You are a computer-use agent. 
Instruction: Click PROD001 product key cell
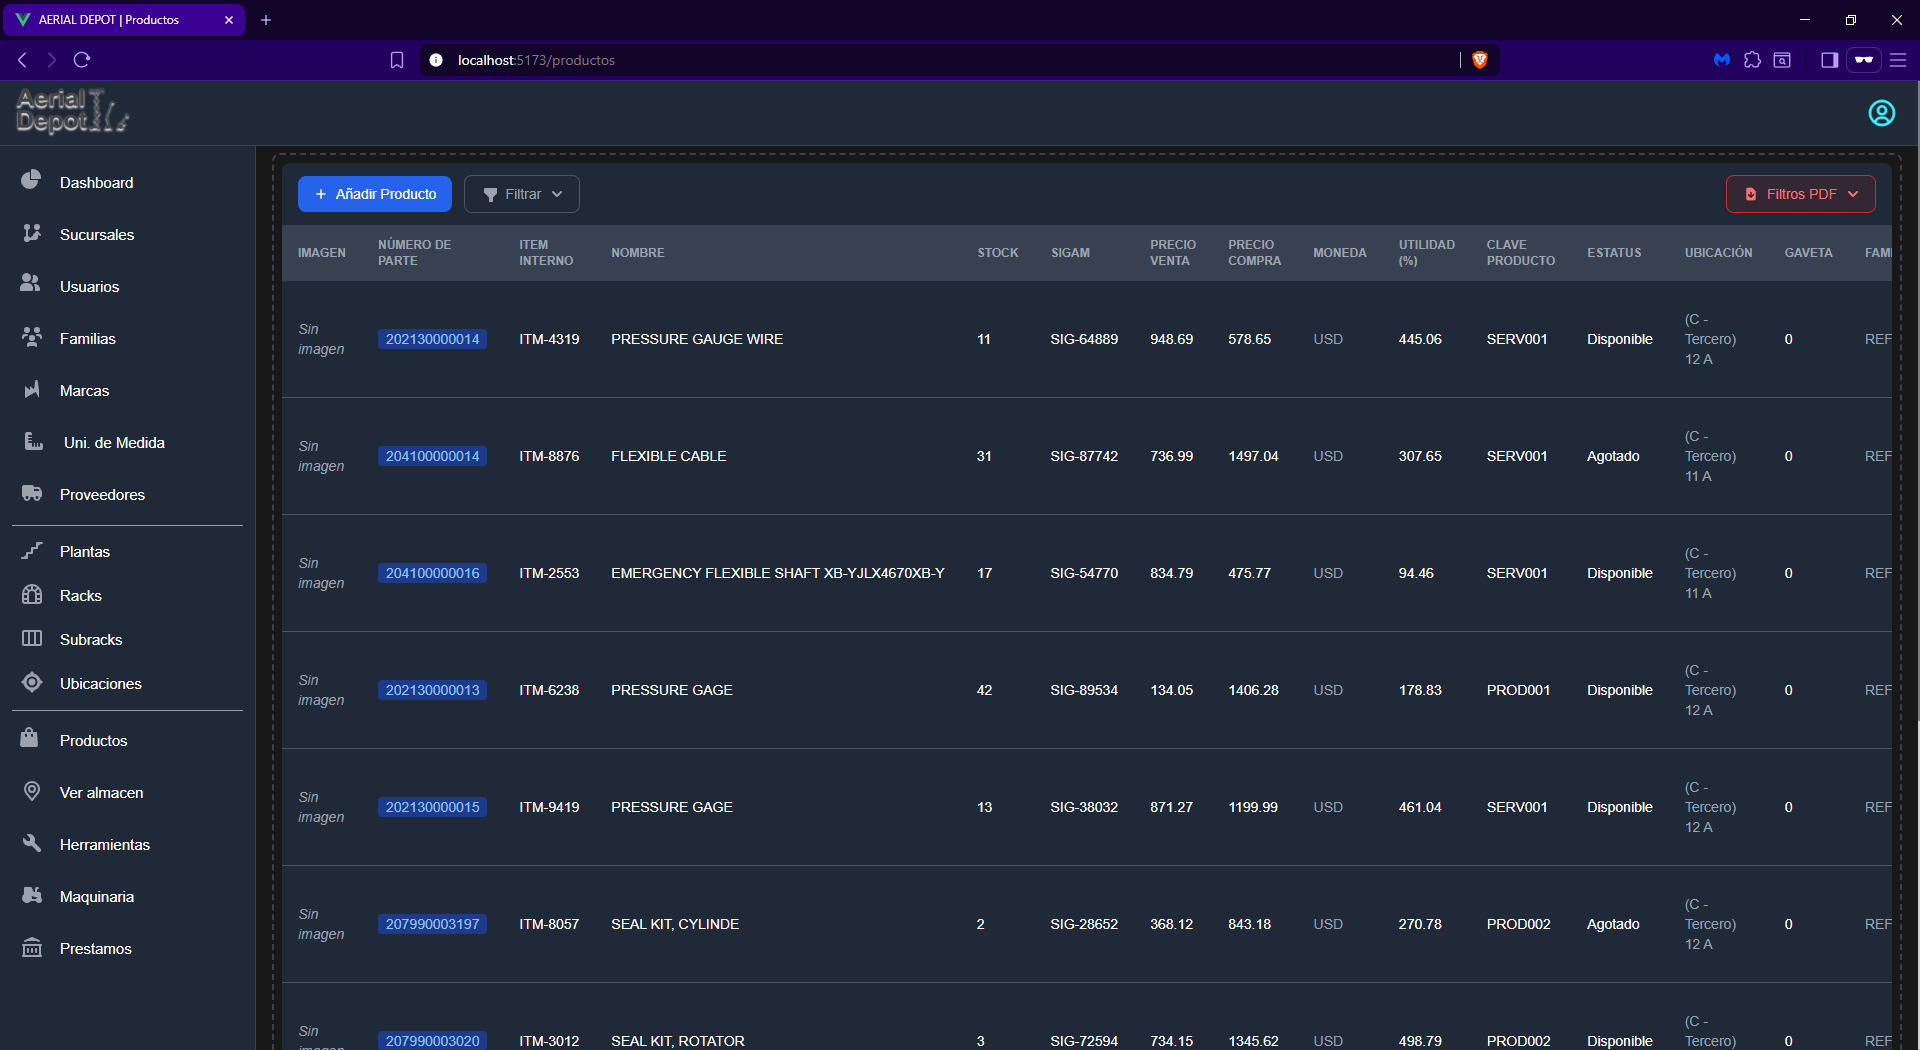coord(1518,690)
